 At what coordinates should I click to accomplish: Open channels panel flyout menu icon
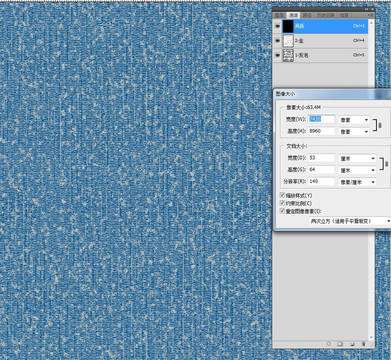click(x=370, y=15)
